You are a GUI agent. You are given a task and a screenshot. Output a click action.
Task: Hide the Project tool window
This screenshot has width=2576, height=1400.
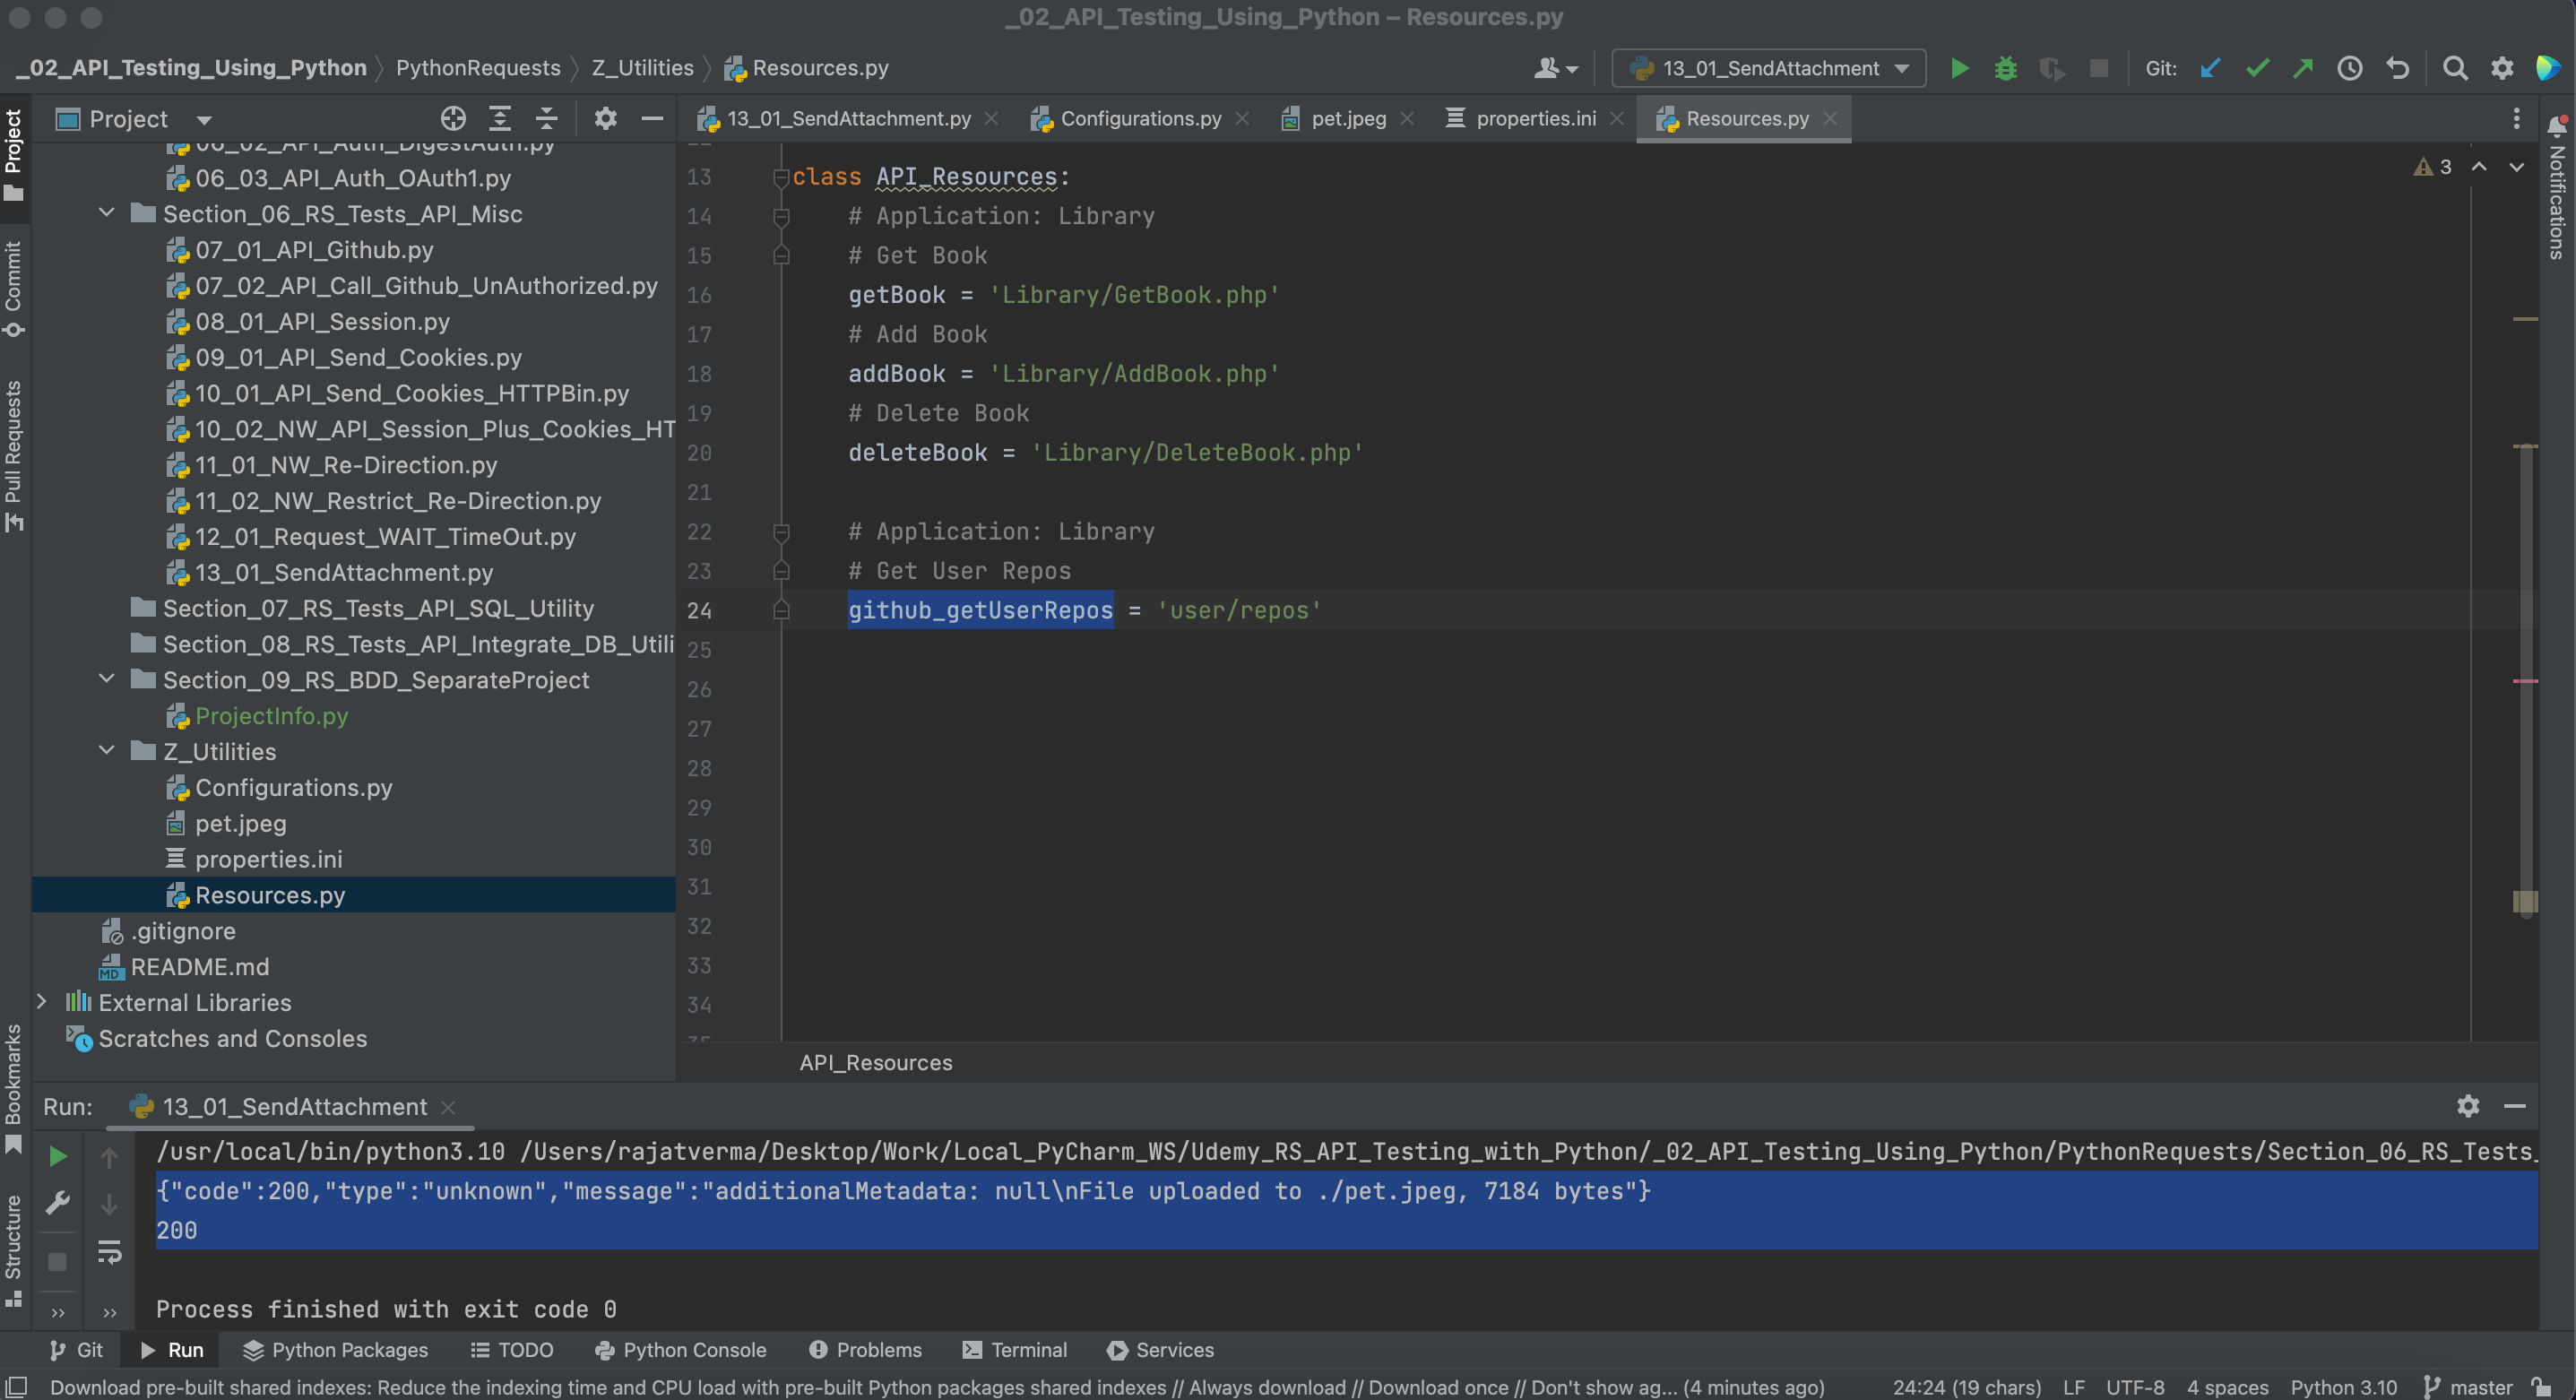(x=652, y=118)
